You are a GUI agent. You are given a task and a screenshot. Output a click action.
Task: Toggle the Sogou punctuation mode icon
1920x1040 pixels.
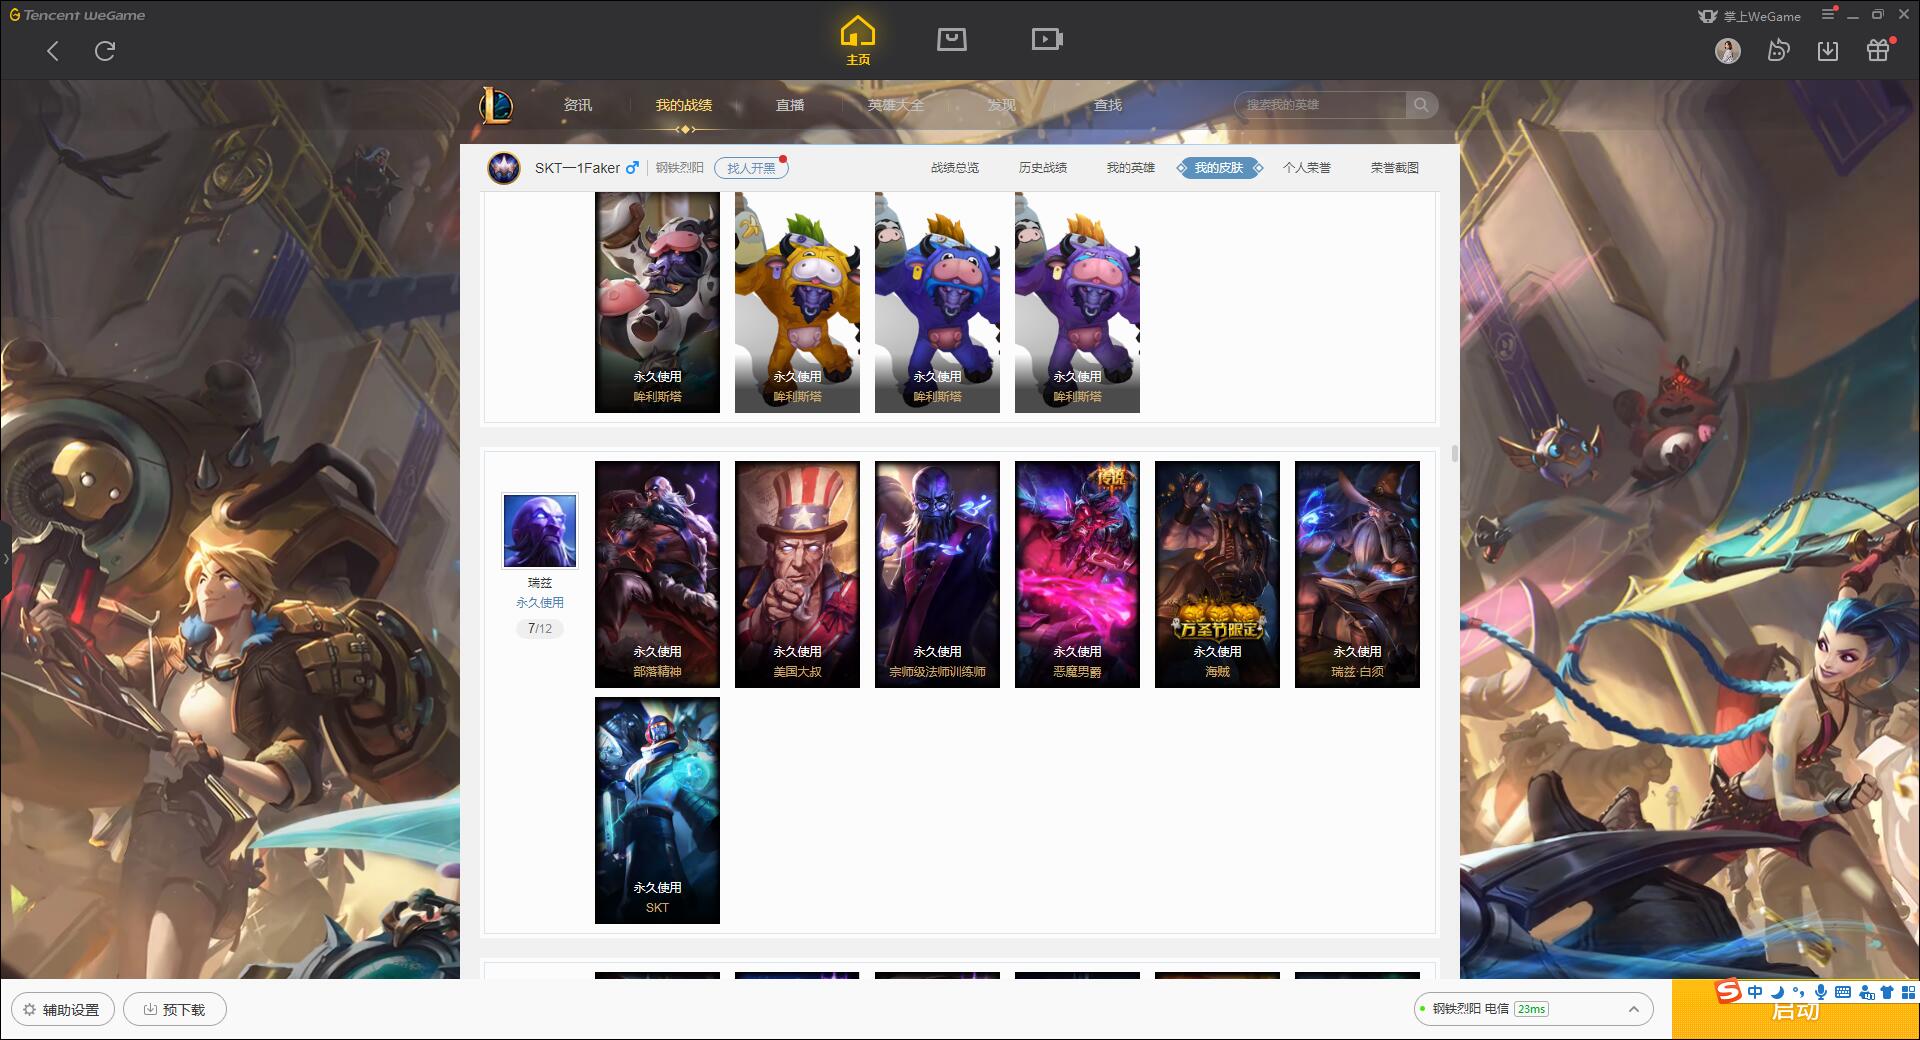click(x=1798, y=992)
